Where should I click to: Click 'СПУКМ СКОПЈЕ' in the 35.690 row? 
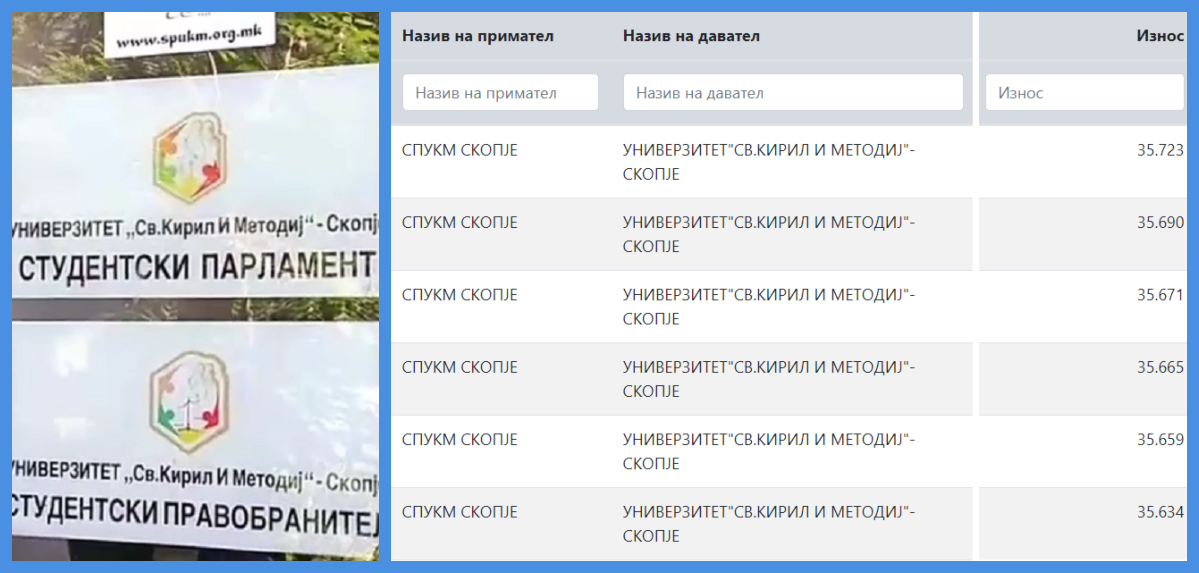click(x=460, y=223)
